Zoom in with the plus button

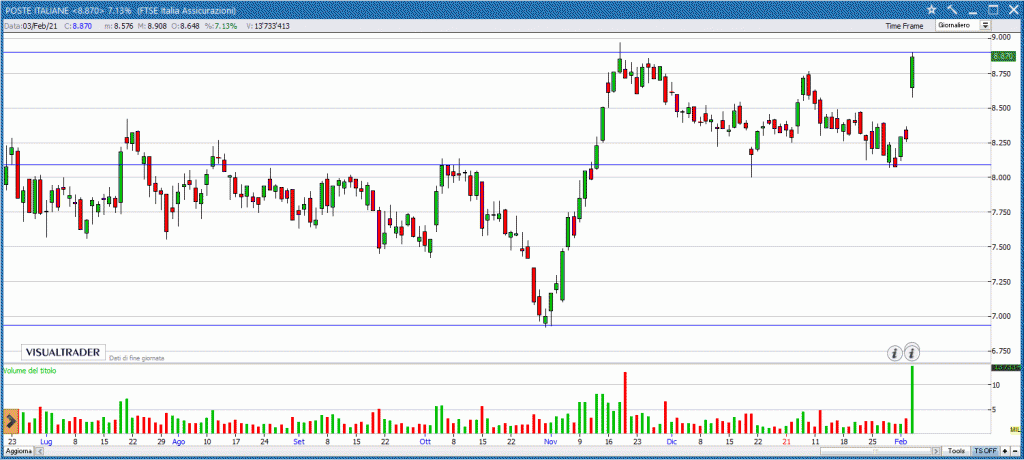click(1004, 451)
